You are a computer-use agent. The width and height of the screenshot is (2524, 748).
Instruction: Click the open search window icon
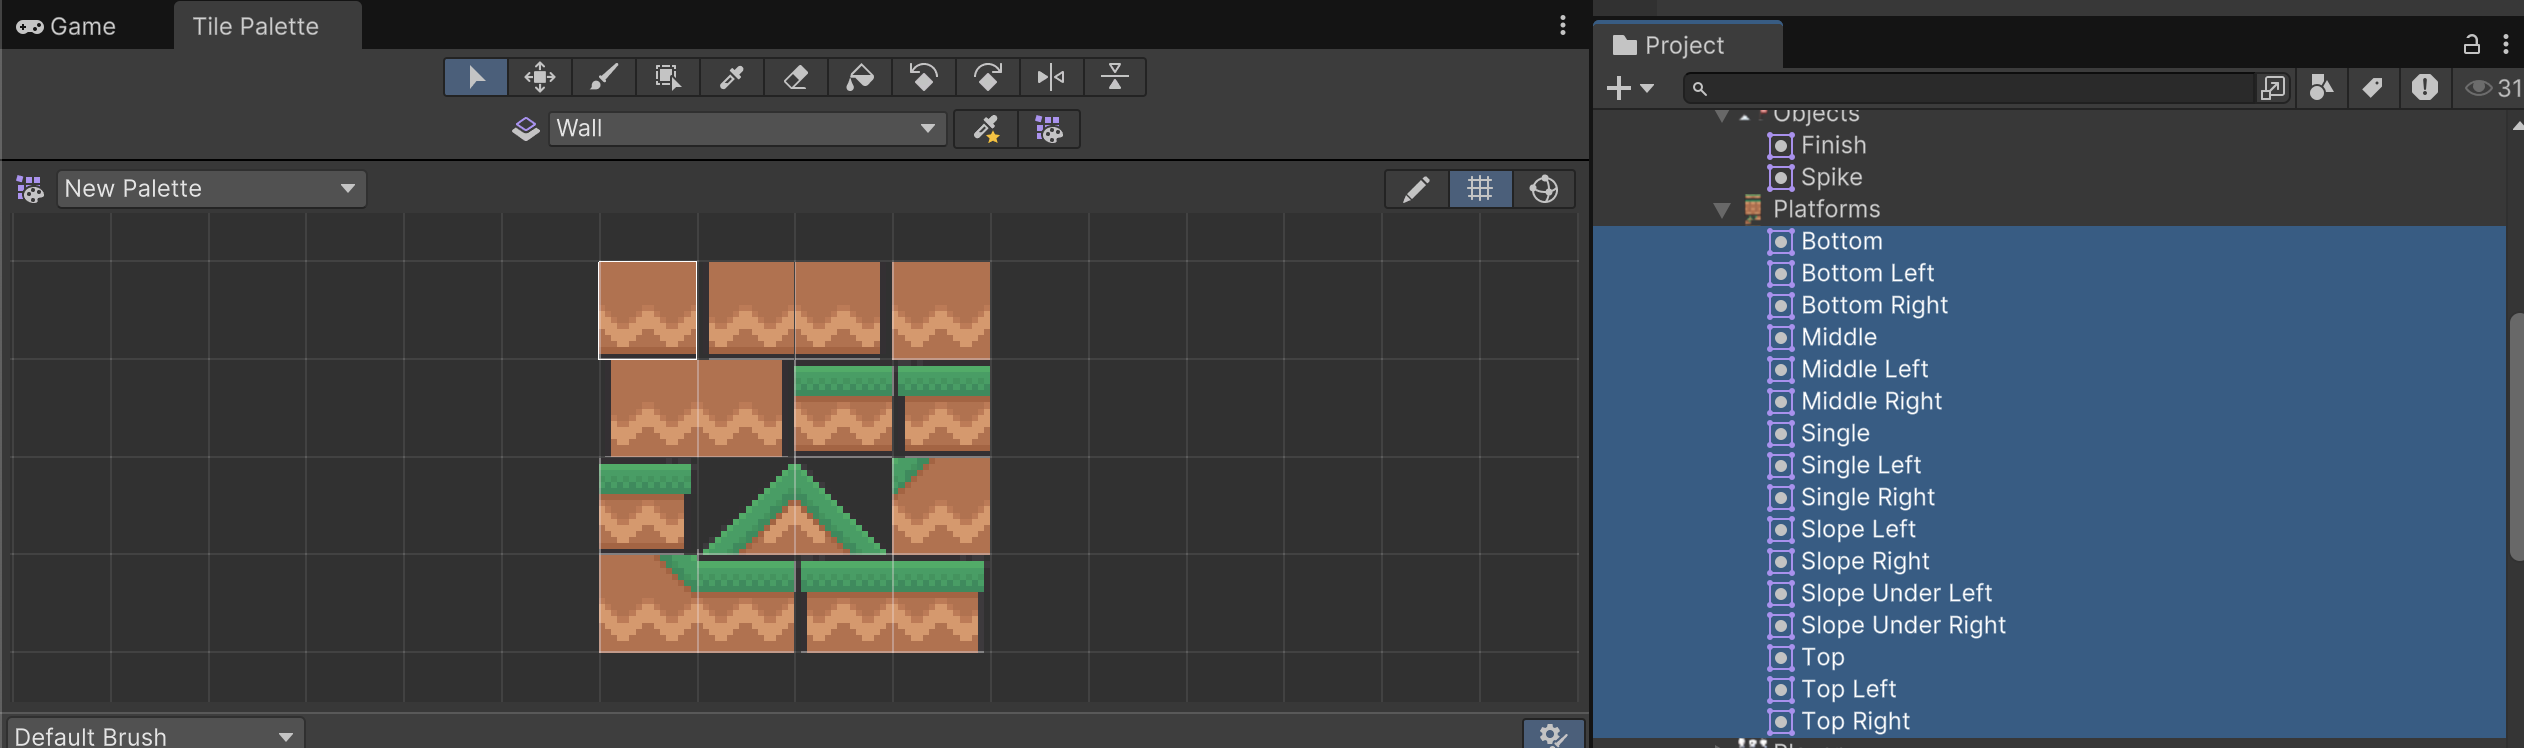(2272, 88)
